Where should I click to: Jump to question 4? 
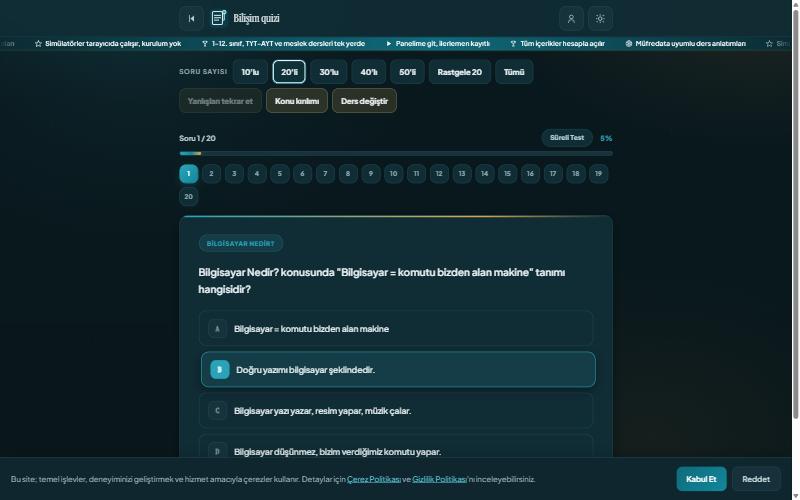coord(257,173)
